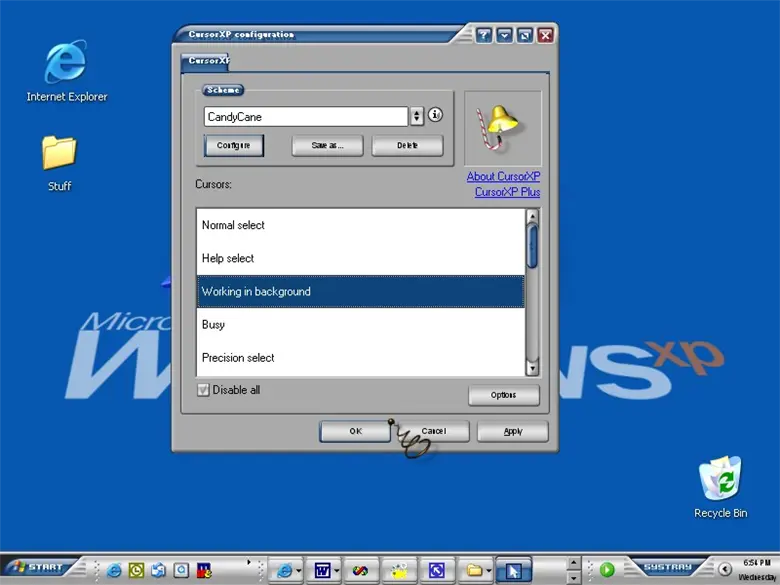
Task: Switch to Internet Explorer taskbar button
Action: point(285,570)
